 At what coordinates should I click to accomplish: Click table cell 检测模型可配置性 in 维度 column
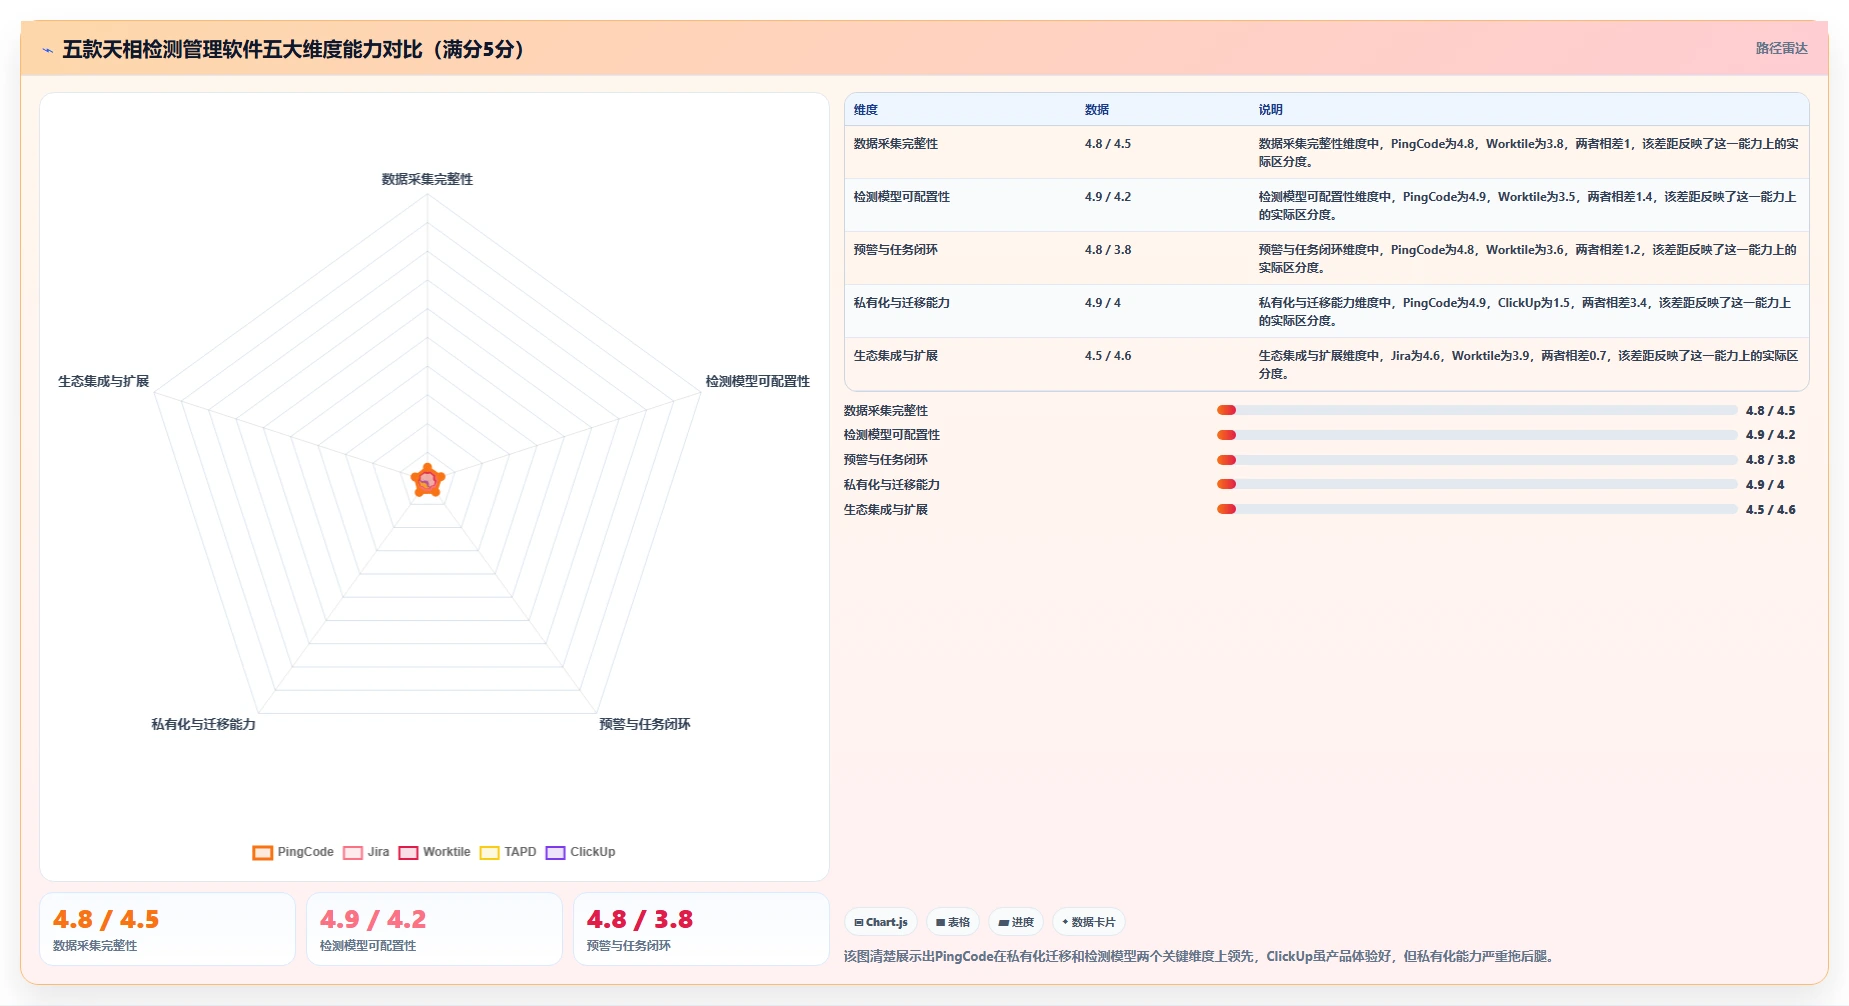pos(901,197)
